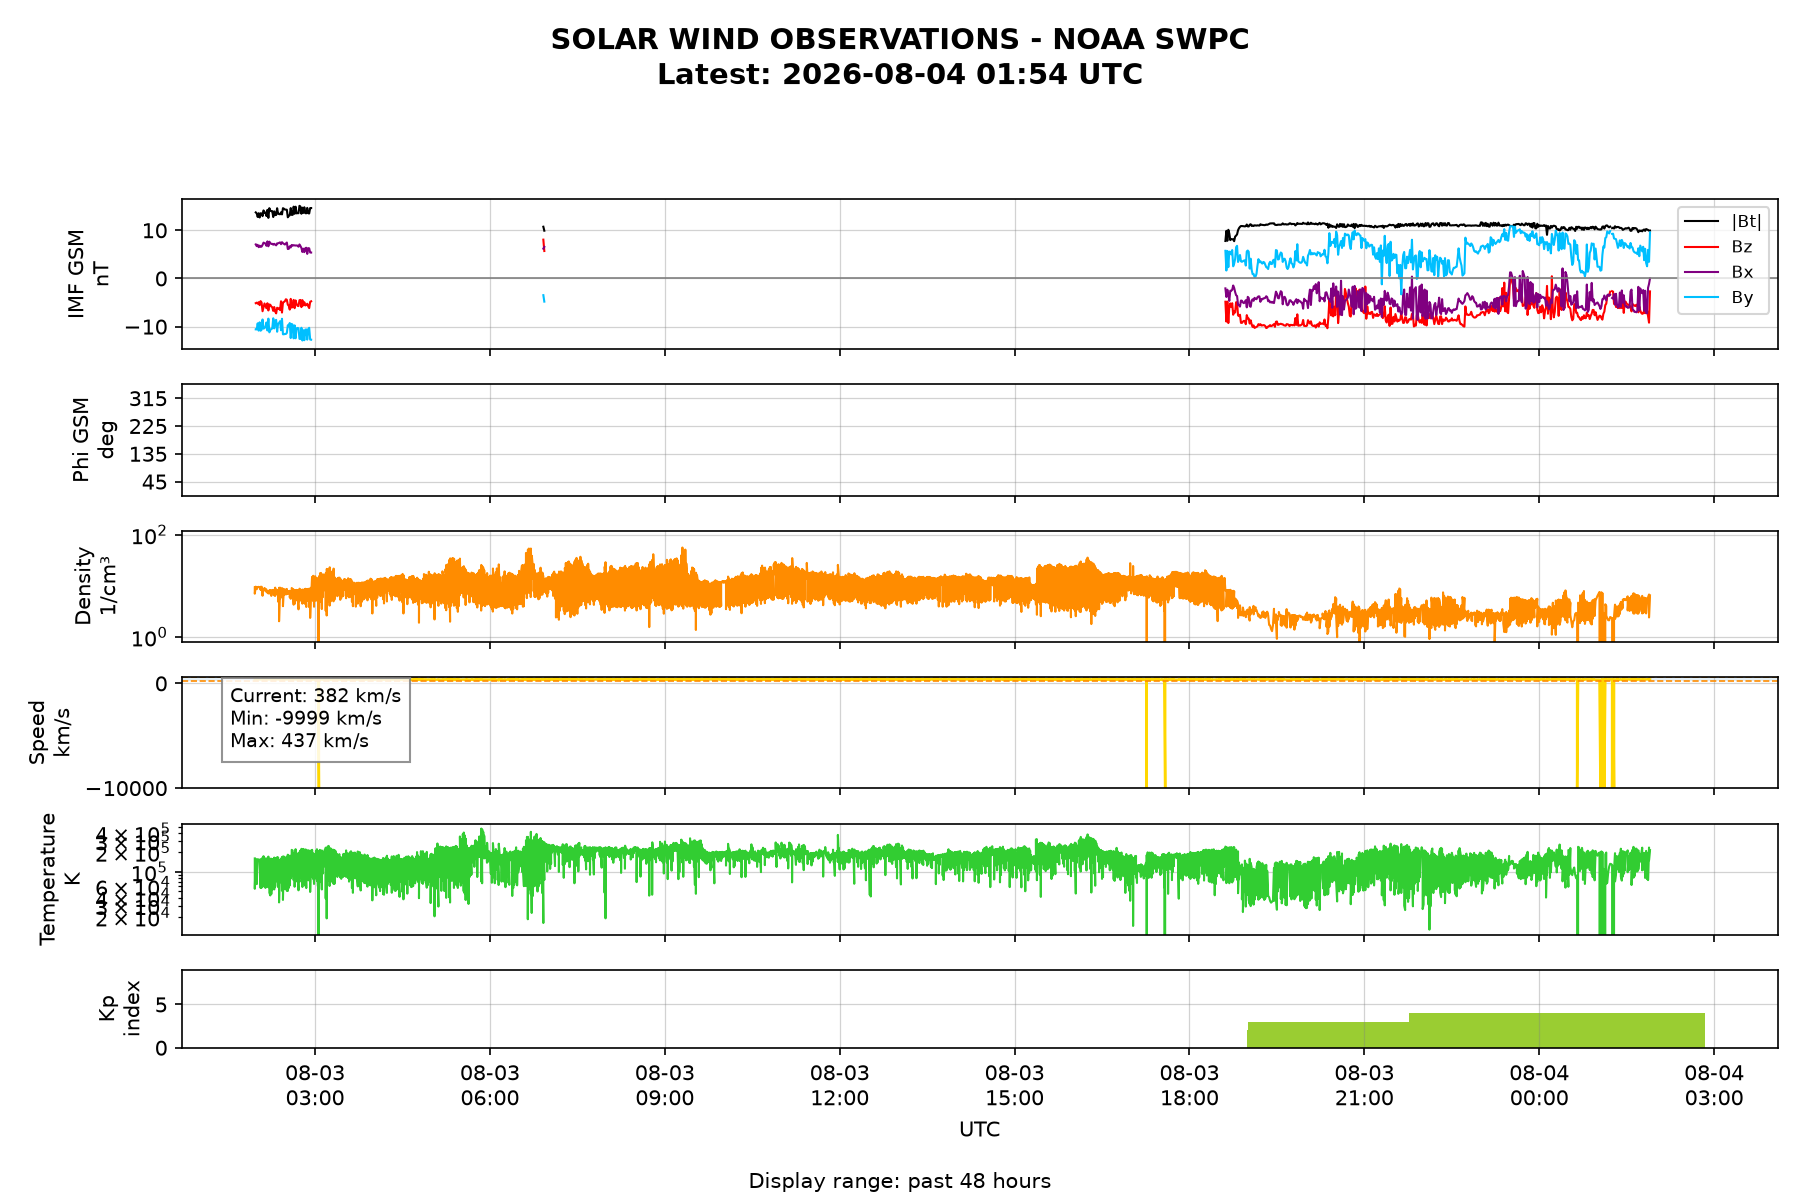Click the 08-04 00:00 time axis label
Viewport: 1800px width, 1200px height.
tap(1539, 1085)
